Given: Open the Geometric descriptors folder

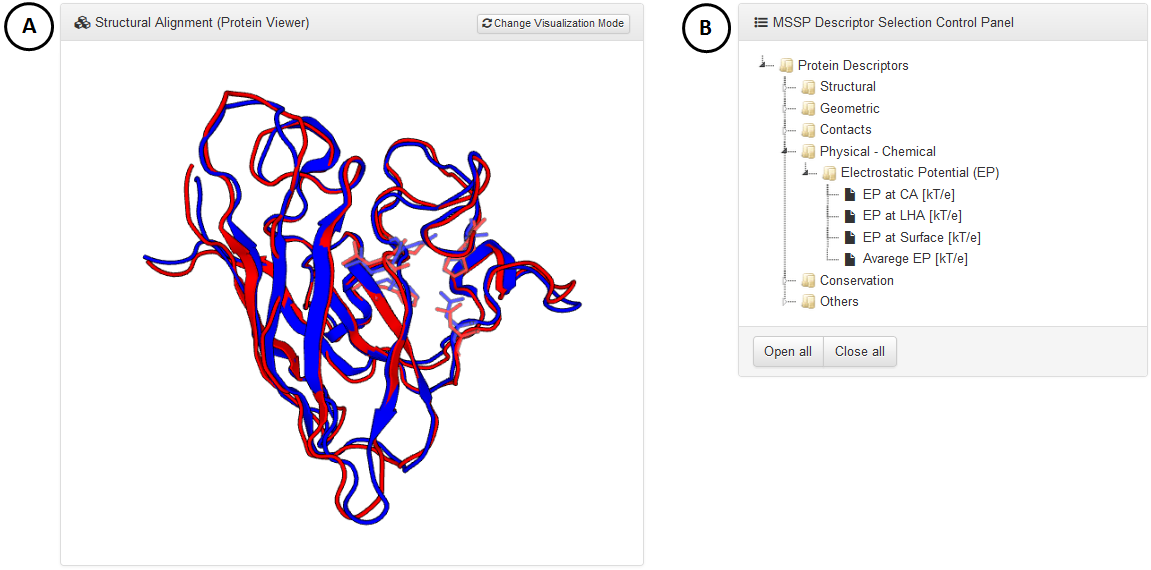Looking at the screenshot, I should click(849, 109).
